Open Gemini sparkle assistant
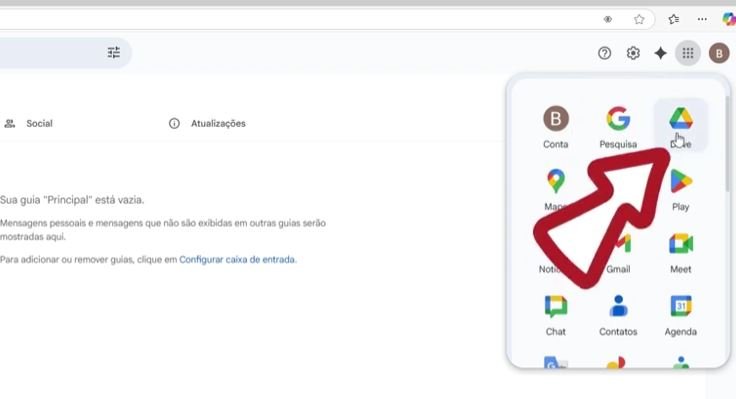The image size is (736, 399). [660, 53]
